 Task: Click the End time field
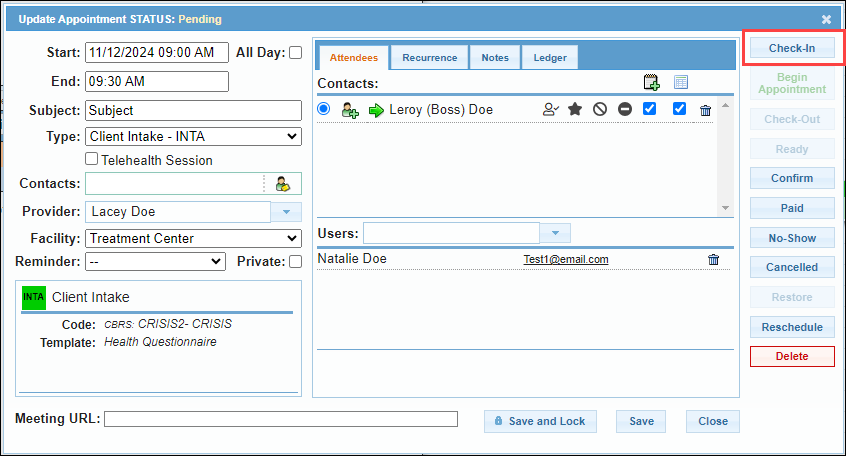(157, 81)
